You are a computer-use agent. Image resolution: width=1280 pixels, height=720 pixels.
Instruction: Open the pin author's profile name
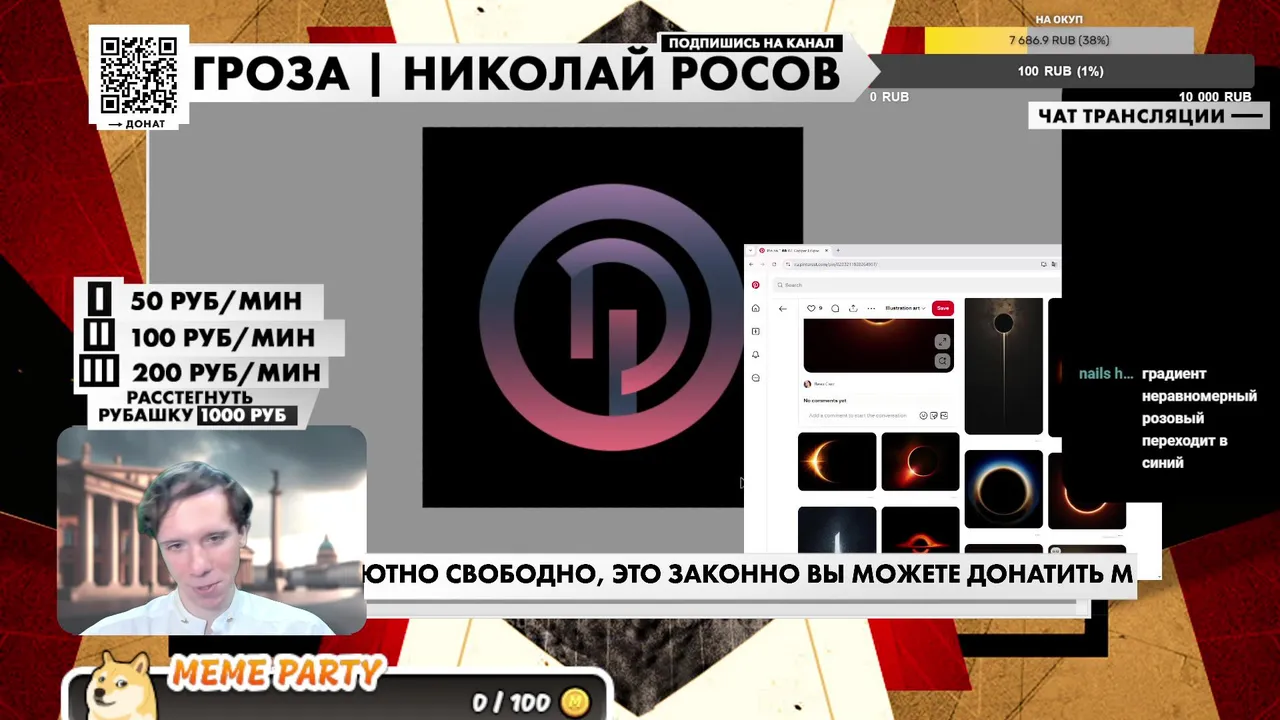[x=824, y=384]
